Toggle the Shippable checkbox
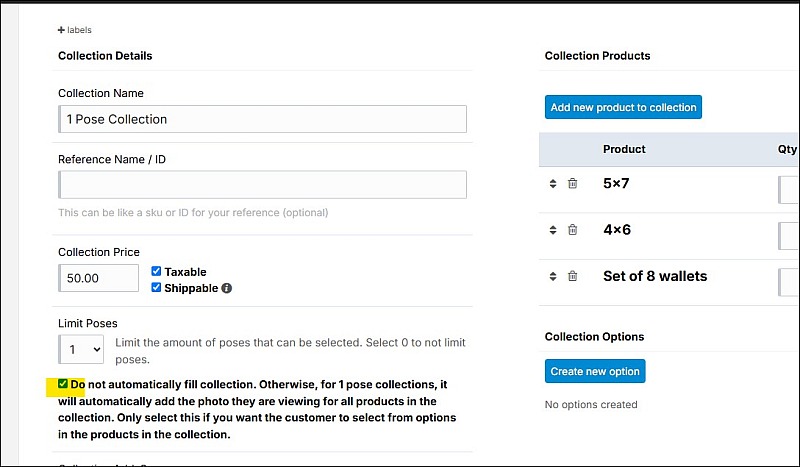 (x=156, y=288)
